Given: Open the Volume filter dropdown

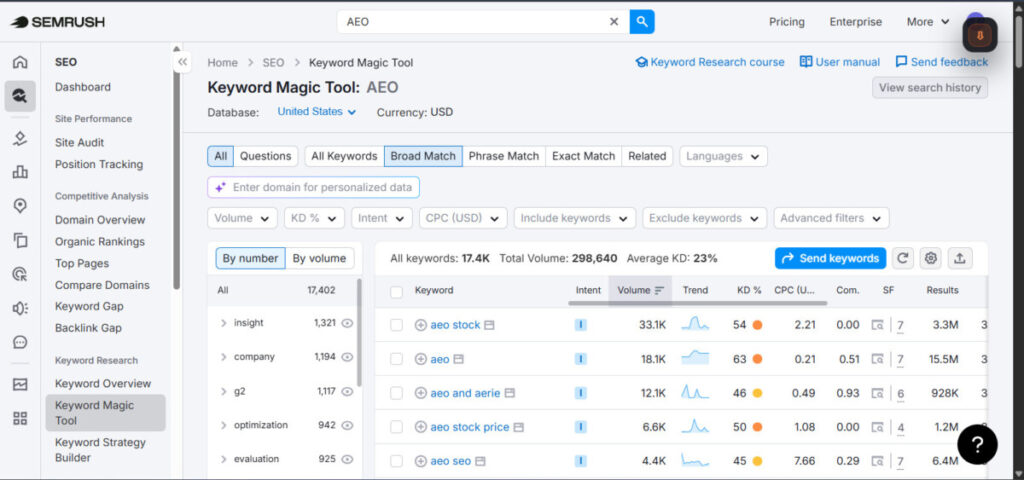Looking at the screenshot, I should pos(242,218).
